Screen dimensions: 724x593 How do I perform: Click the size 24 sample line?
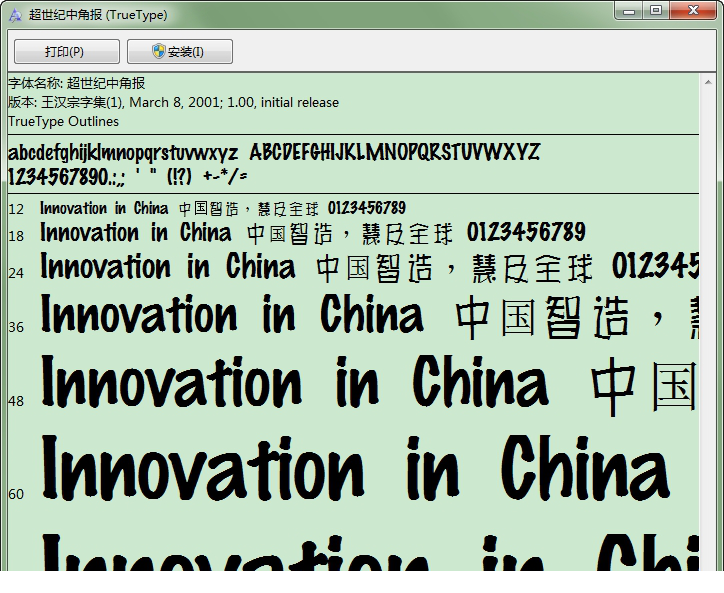(369, 267)
